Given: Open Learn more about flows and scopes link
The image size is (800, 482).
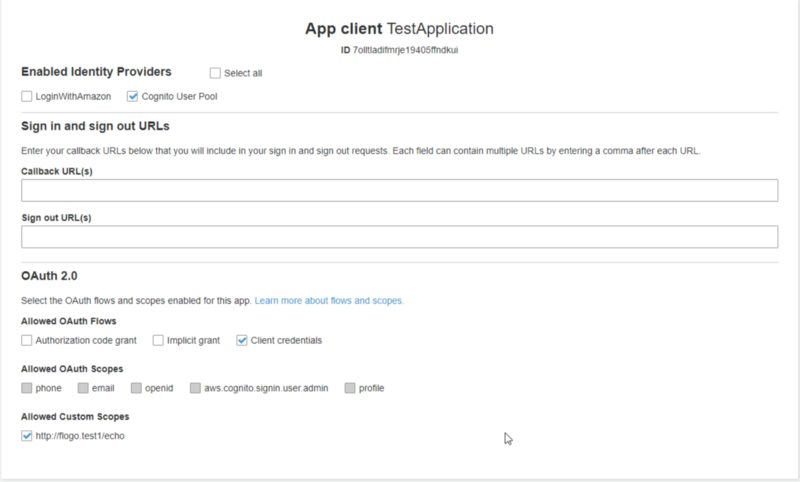Looking at the screenshot, I should tap(329, 300).
